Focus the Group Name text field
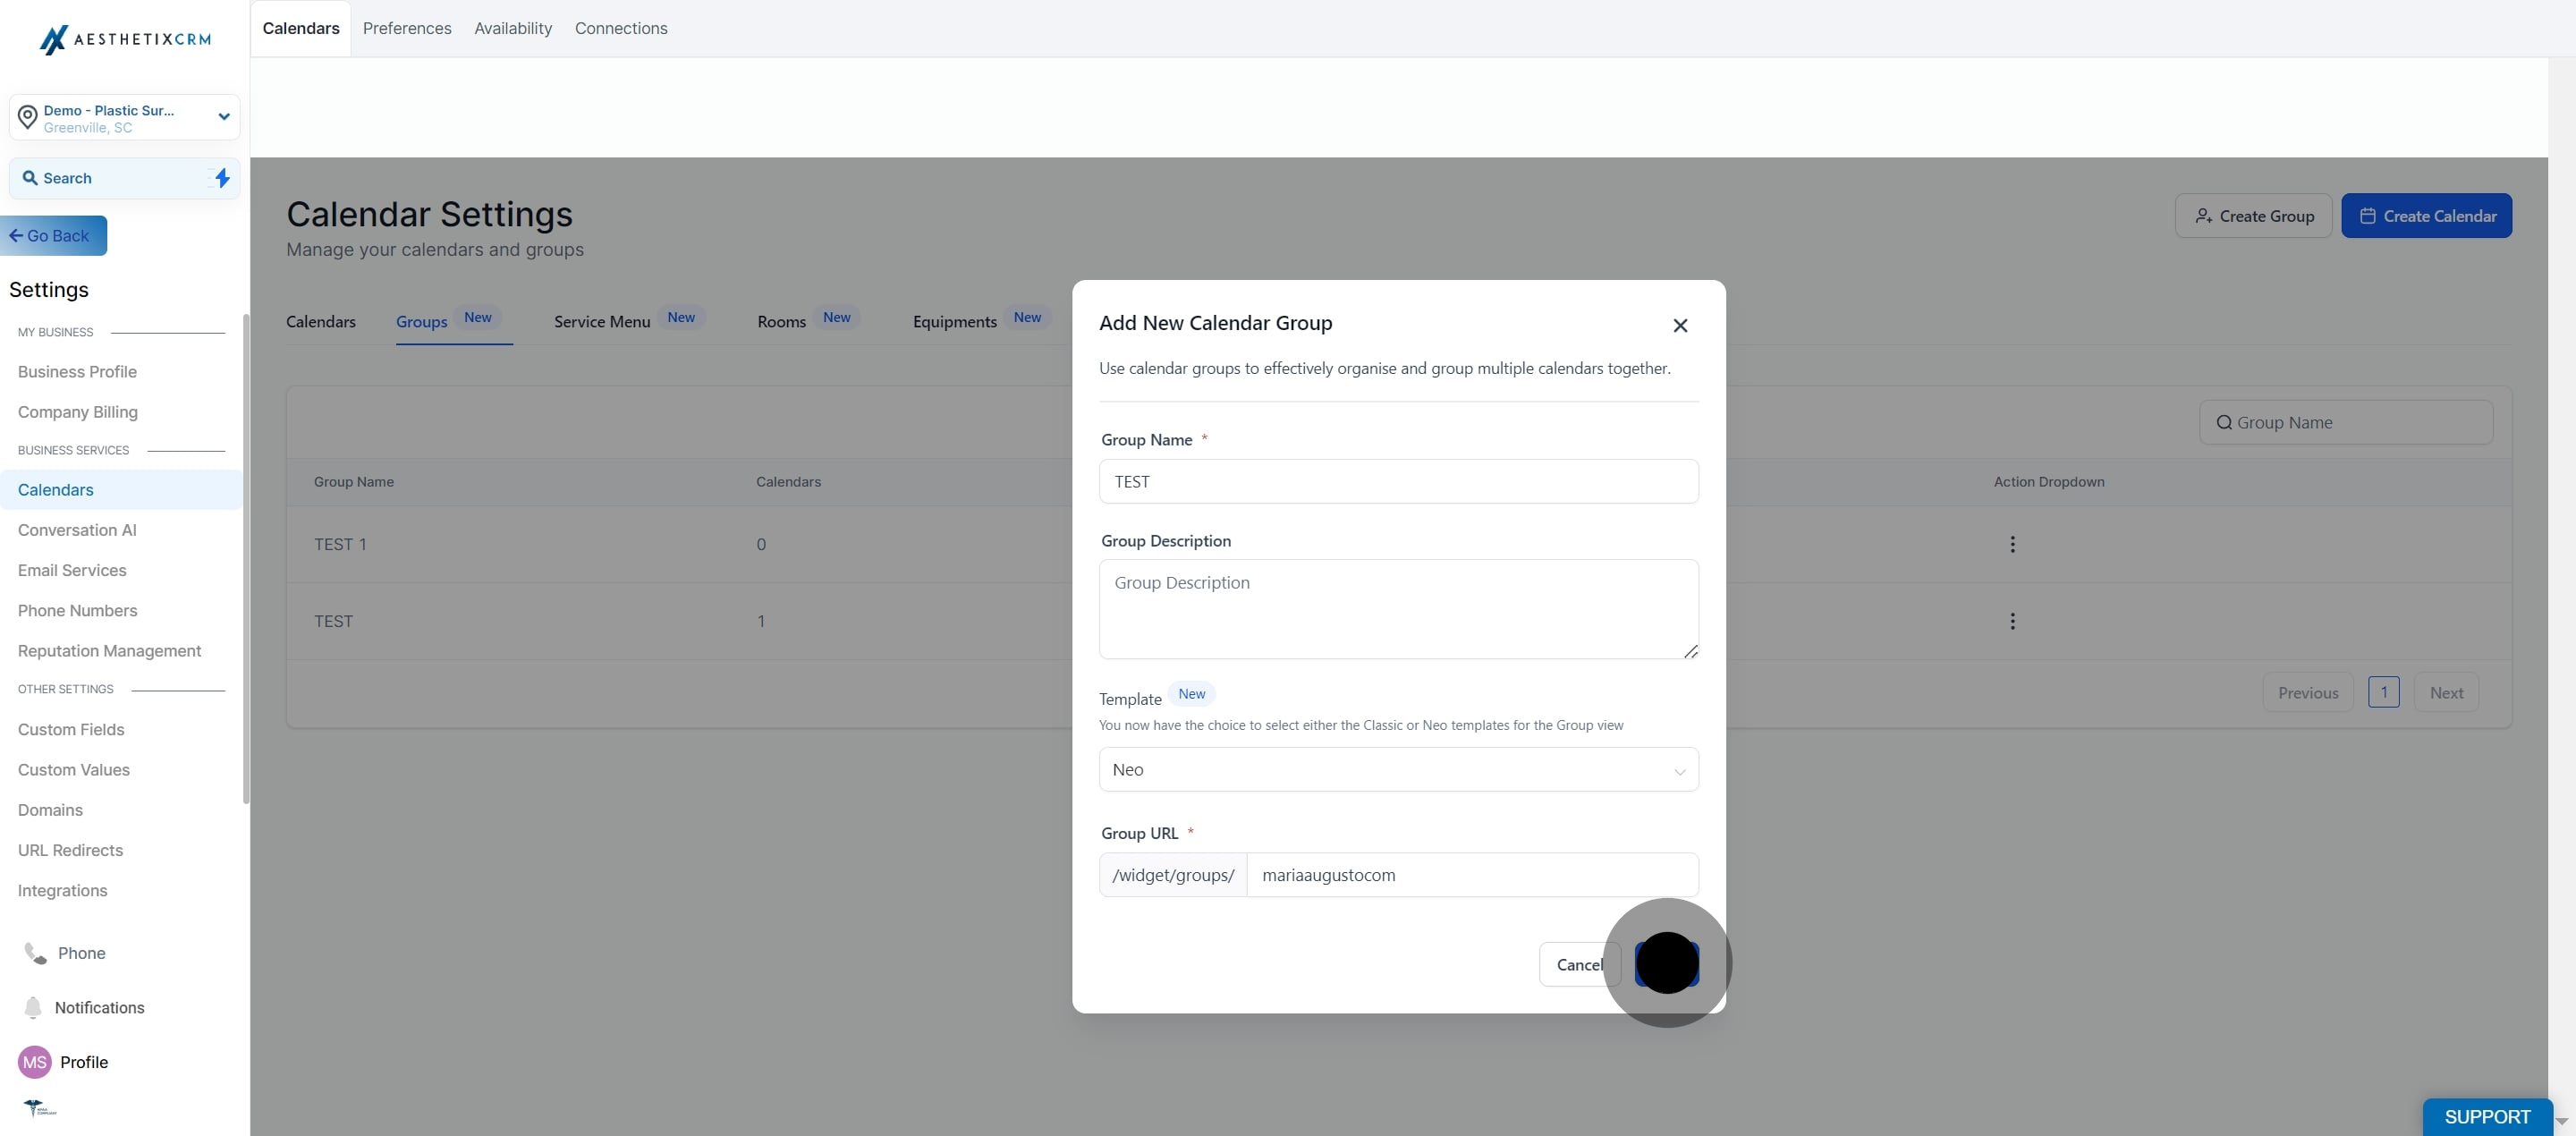This screenshot has height=1136, width=2576. click(x=1397, y=482)
